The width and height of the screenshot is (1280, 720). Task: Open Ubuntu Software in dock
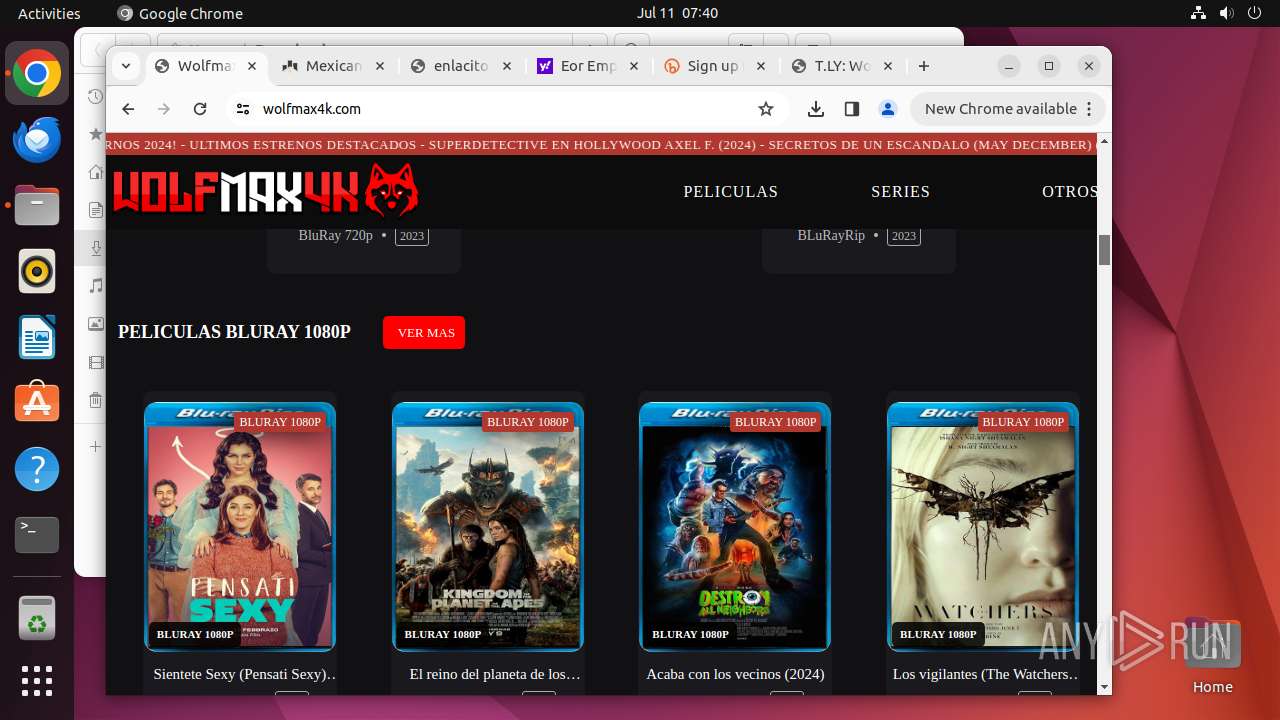coord(37,403)
